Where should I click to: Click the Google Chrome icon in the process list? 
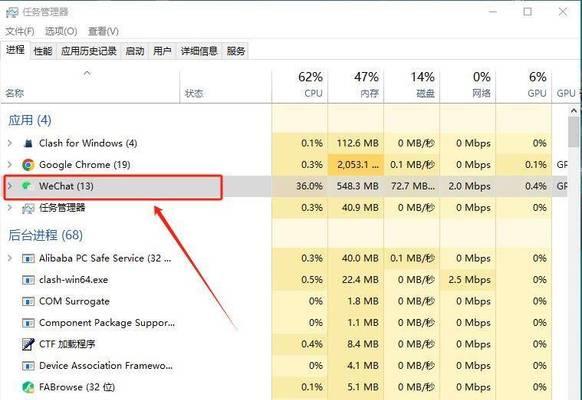point(28,164)
